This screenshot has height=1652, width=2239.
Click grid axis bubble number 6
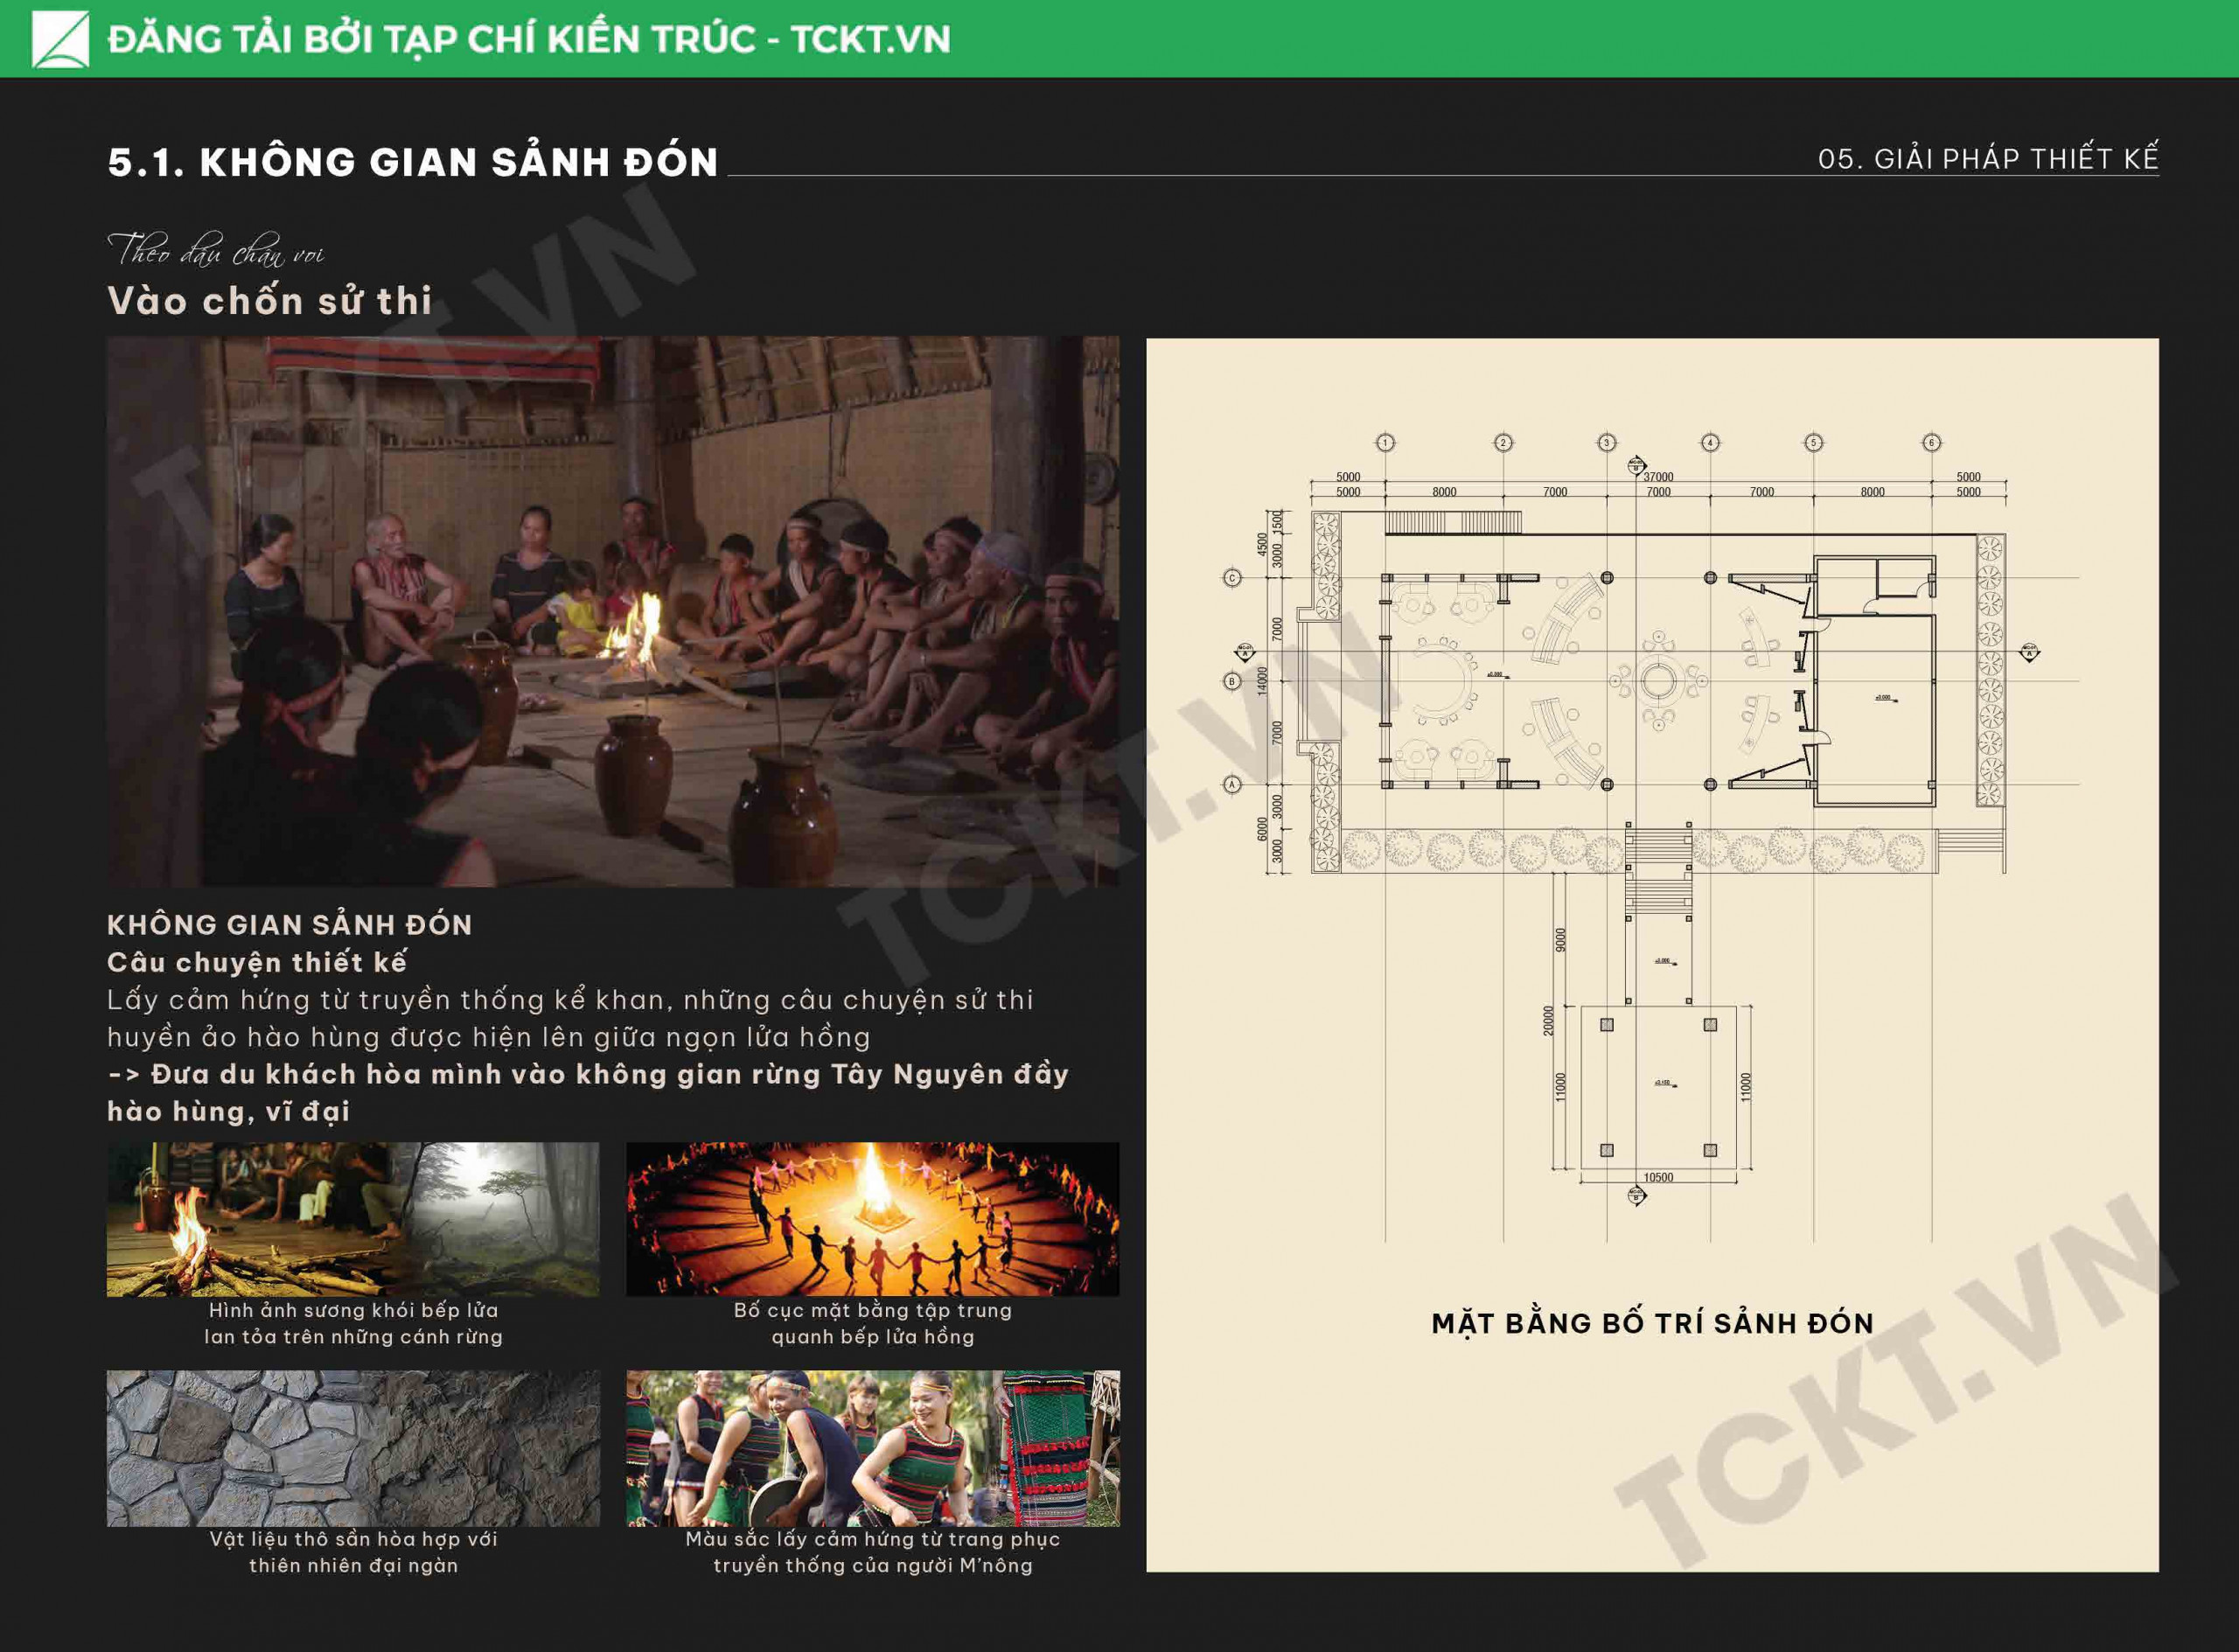pyautogui.click(x=1931, y=442)
